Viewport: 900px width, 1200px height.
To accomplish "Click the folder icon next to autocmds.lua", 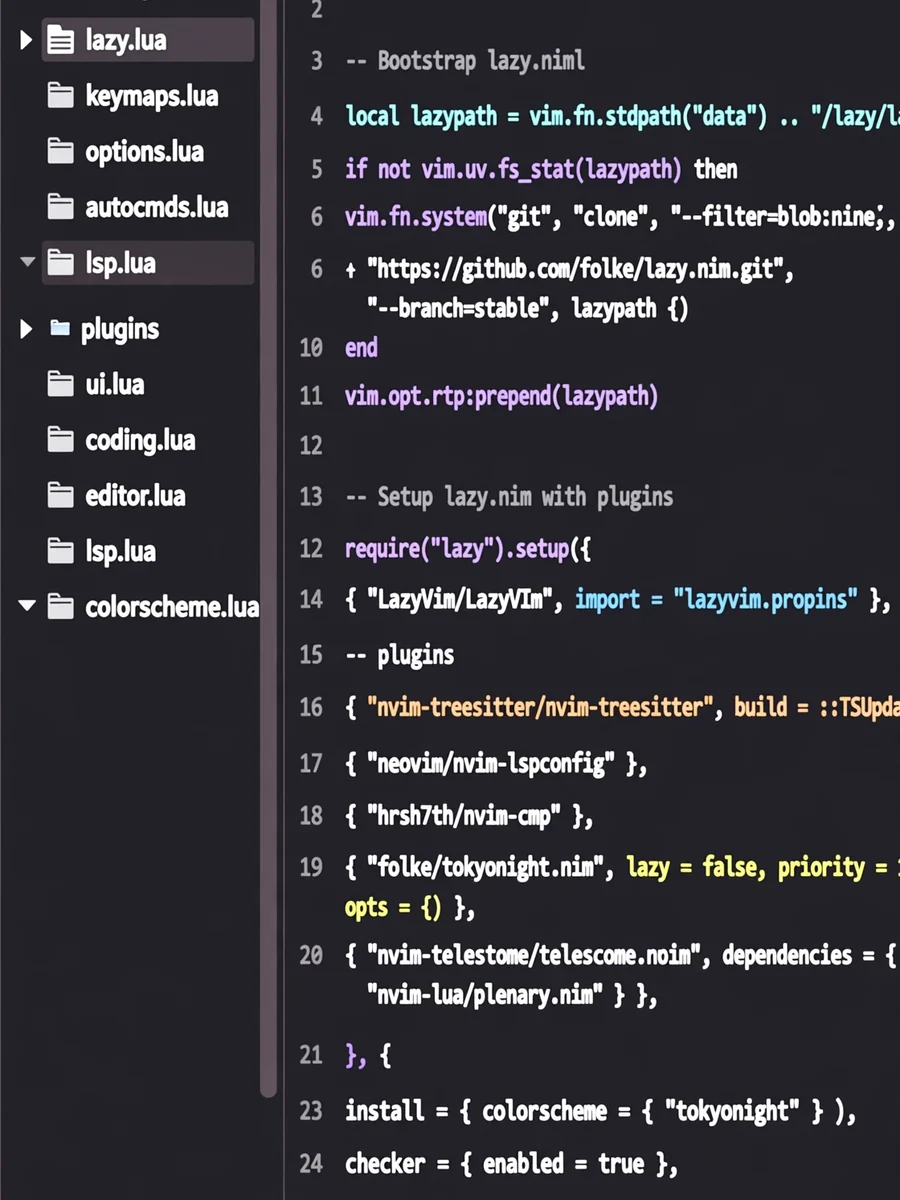I will pos(61,207).
